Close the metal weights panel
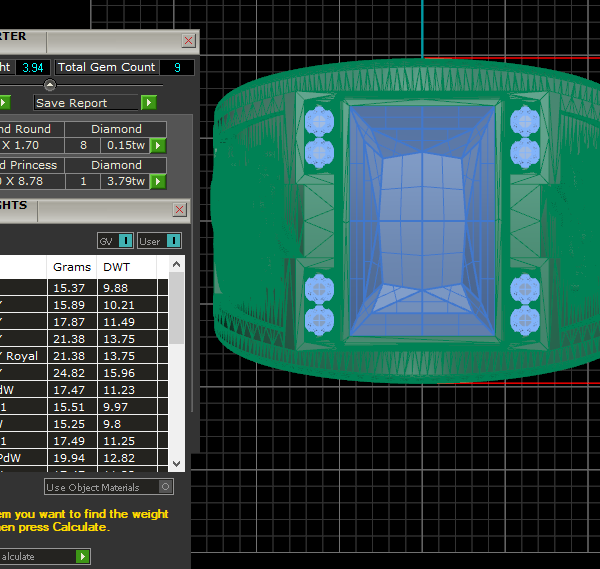 click(x=179, y=209)
